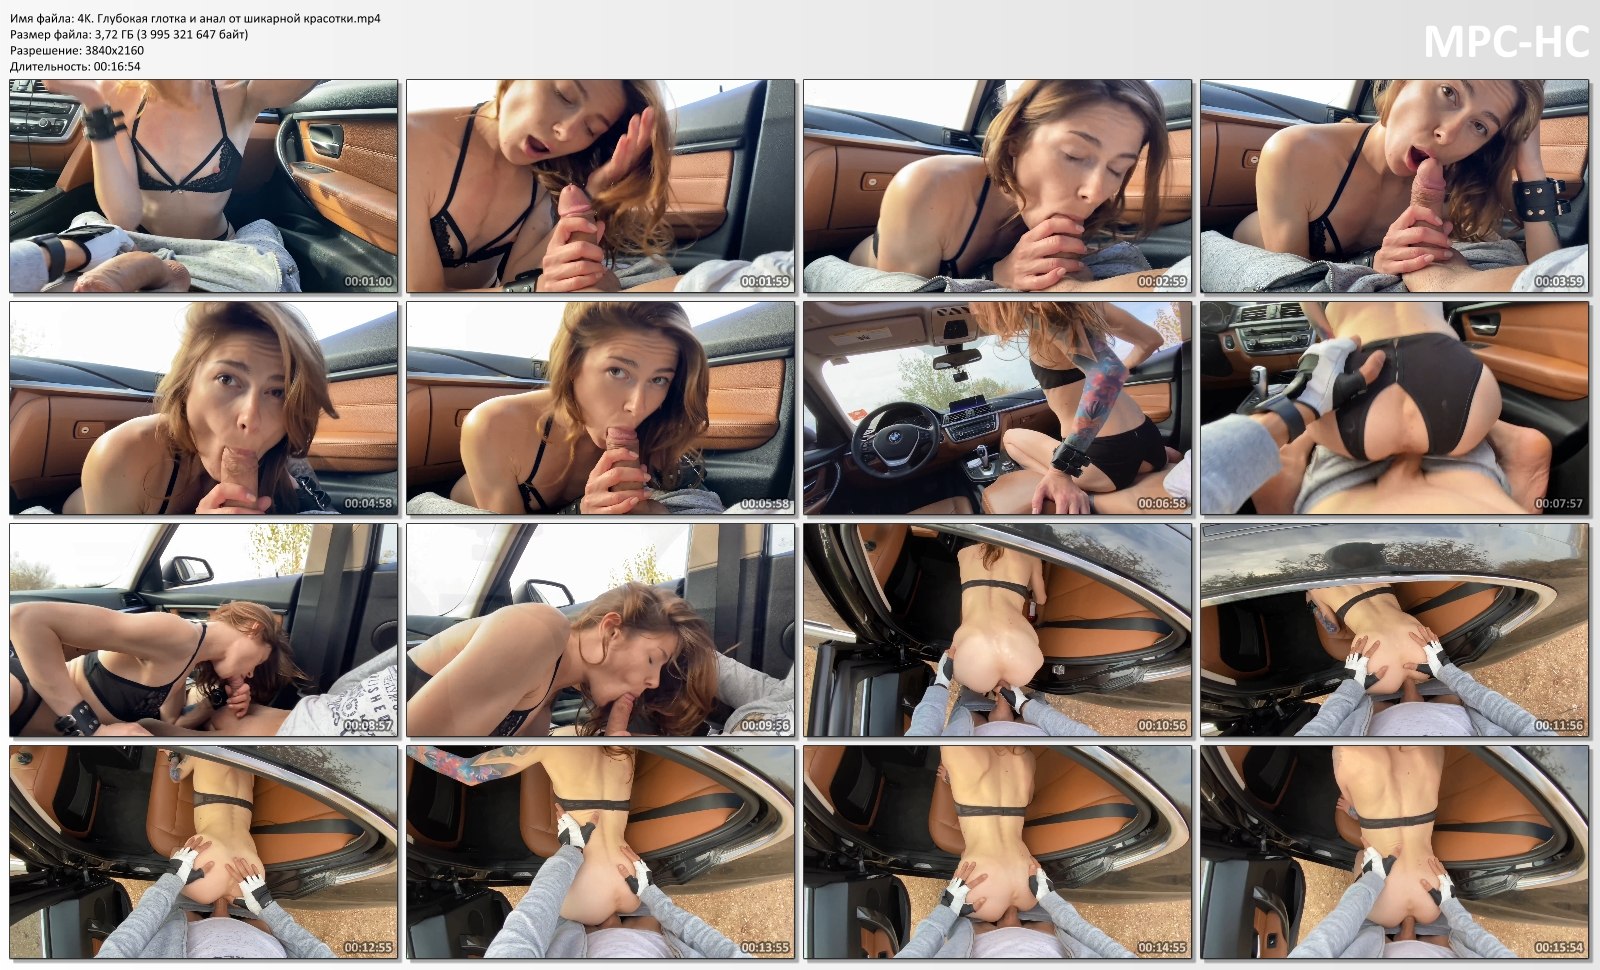Click the MPC-HC logo watermark

pos(1505,42)
